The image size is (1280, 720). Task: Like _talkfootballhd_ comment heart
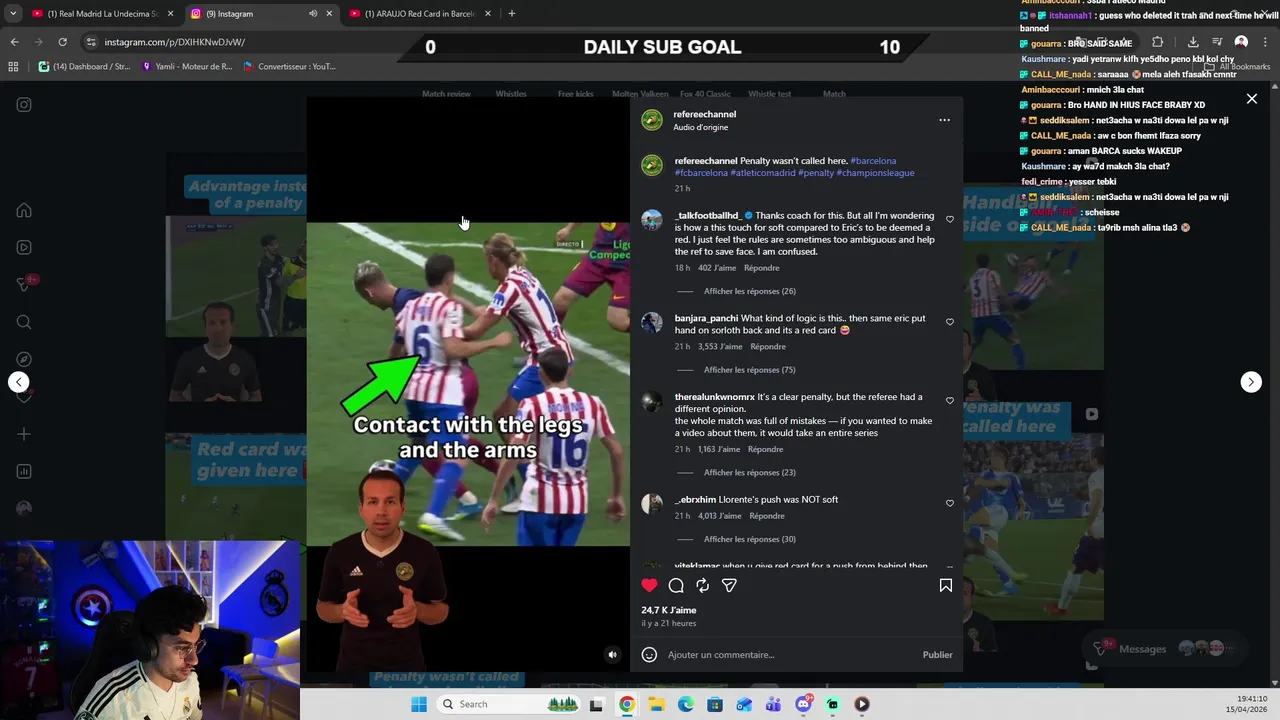point(950,220)
